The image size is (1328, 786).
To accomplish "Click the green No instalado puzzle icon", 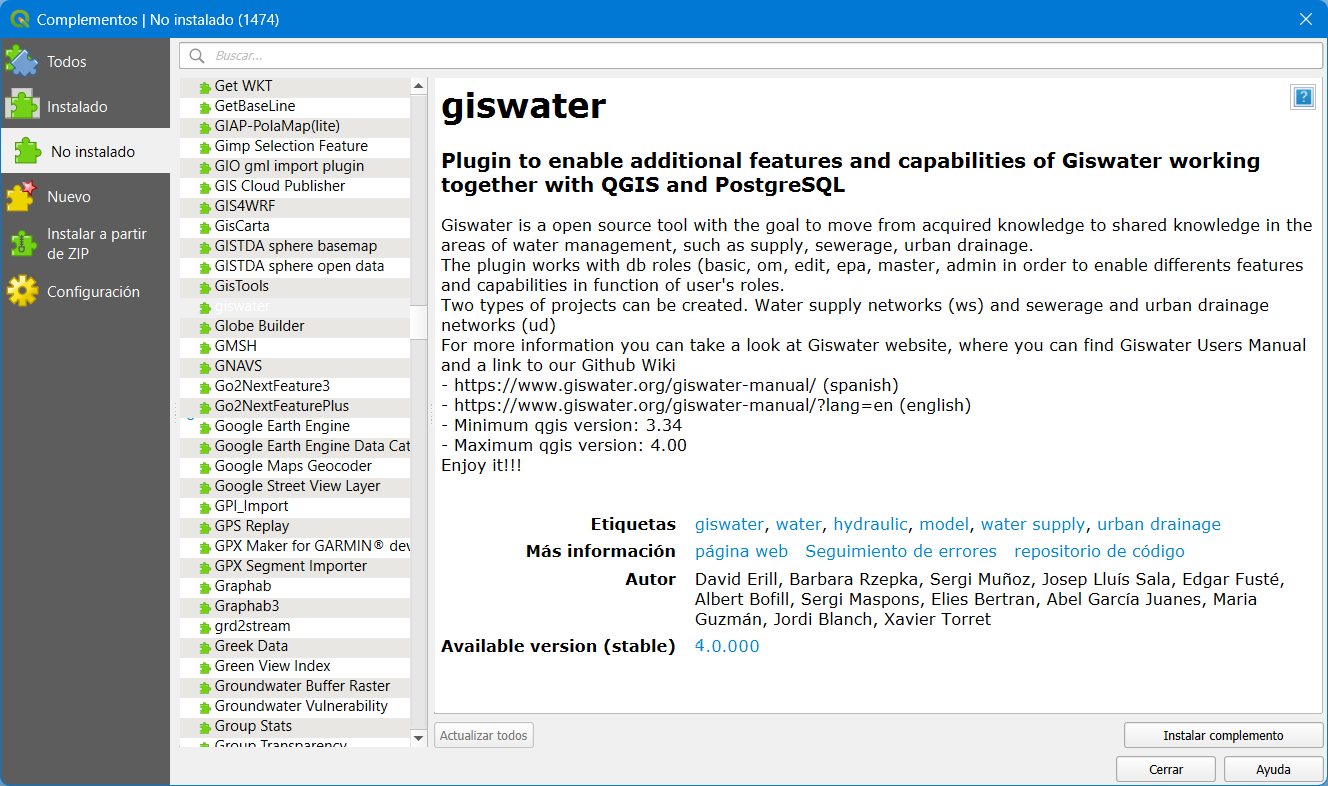I will pyautogui.click(x=27, y=151).
